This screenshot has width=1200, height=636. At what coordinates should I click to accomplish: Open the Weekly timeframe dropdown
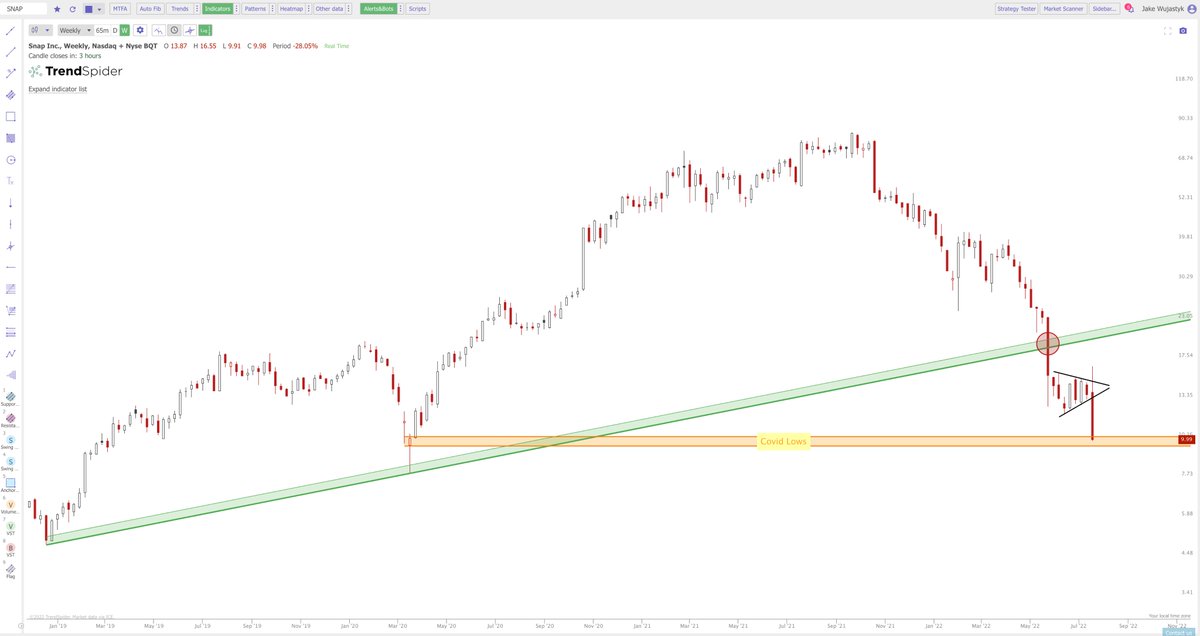point(75,30)
